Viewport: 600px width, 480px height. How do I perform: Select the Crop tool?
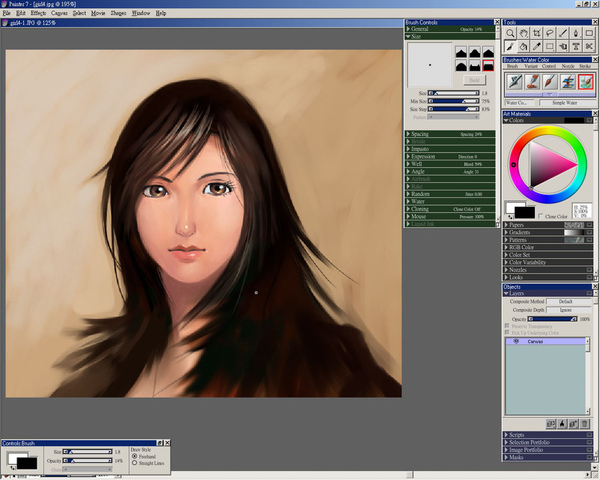(536, 33)
